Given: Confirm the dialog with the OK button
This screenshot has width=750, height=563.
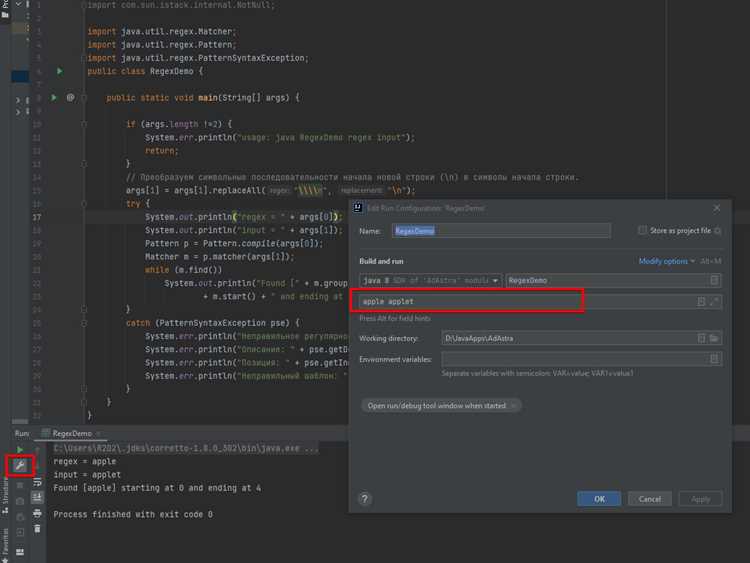Looking at the screenshot, I should coord(599,499).
